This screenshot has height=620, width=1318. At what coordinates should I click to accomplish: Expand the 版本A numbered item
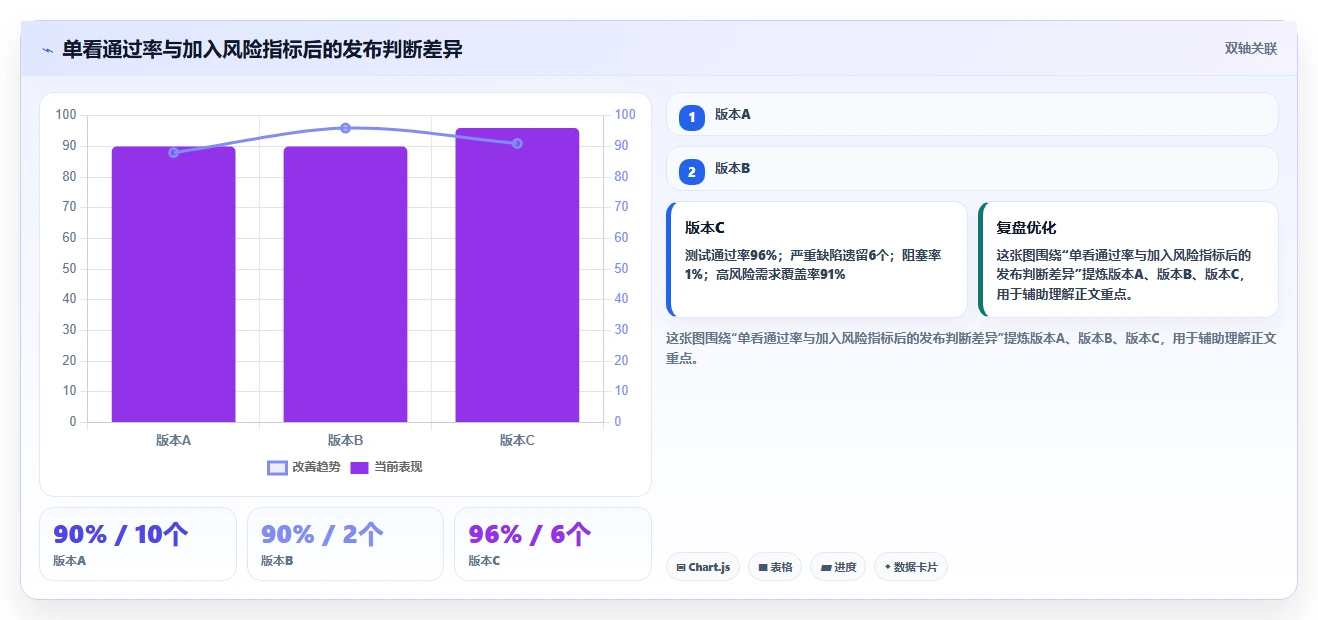coord(972,114)
